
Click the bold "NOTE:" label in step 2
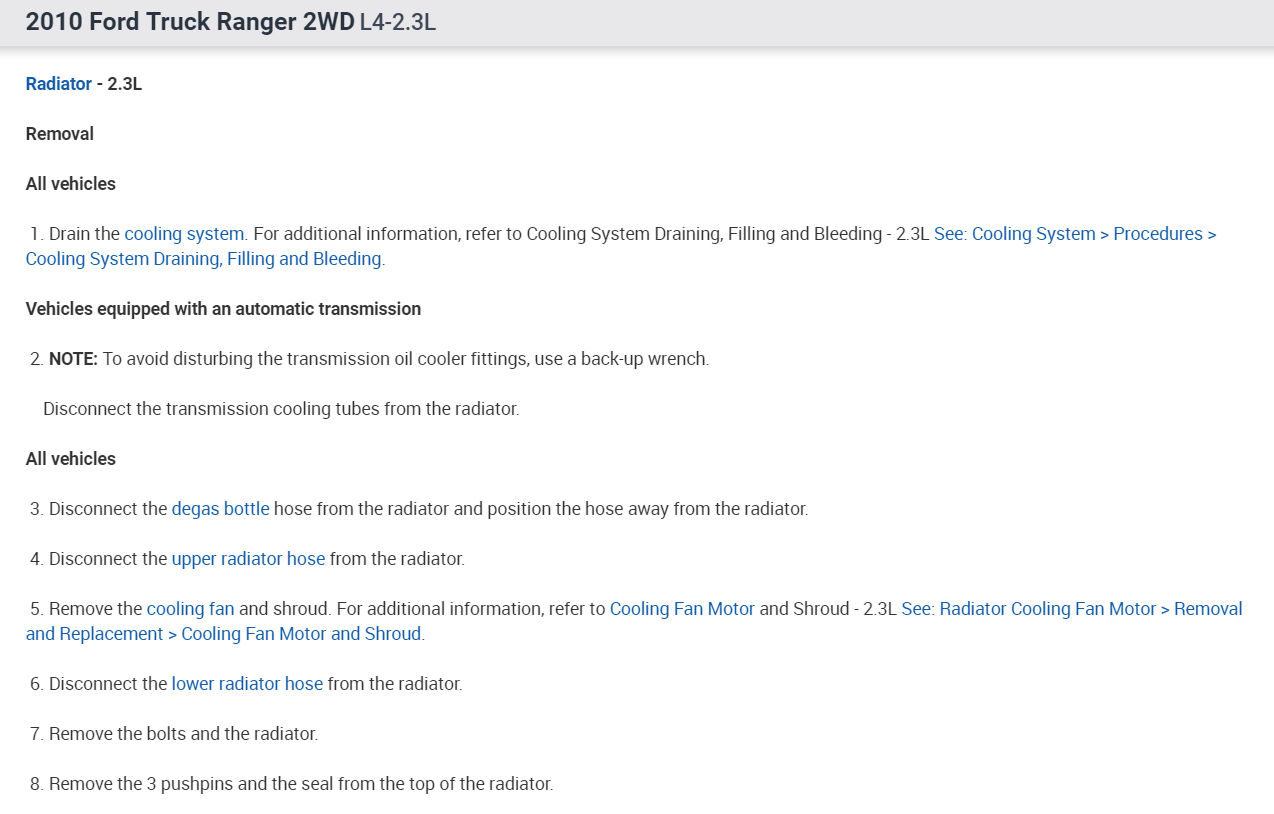click(73, 359)
